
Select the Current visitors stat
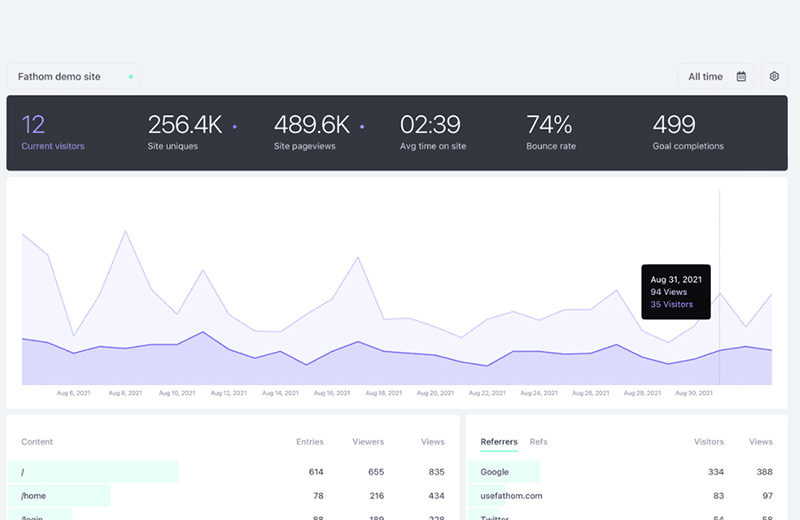(53, 133)
